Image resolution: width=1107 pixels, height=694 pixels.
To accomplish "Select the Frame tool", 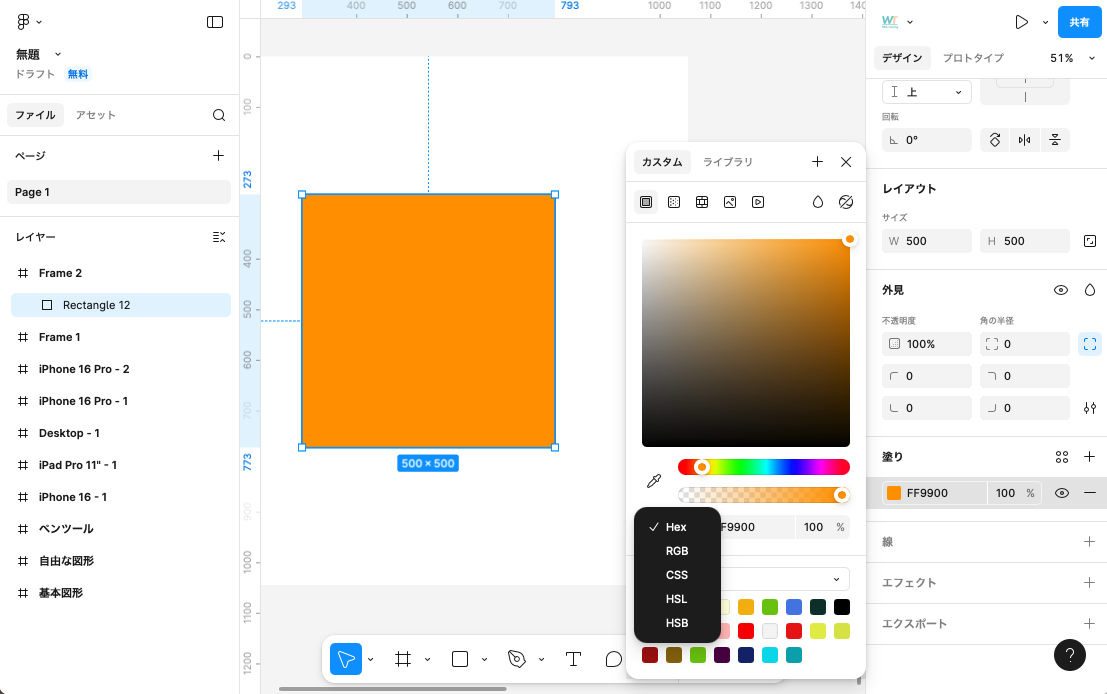I will tap(404, 658).
